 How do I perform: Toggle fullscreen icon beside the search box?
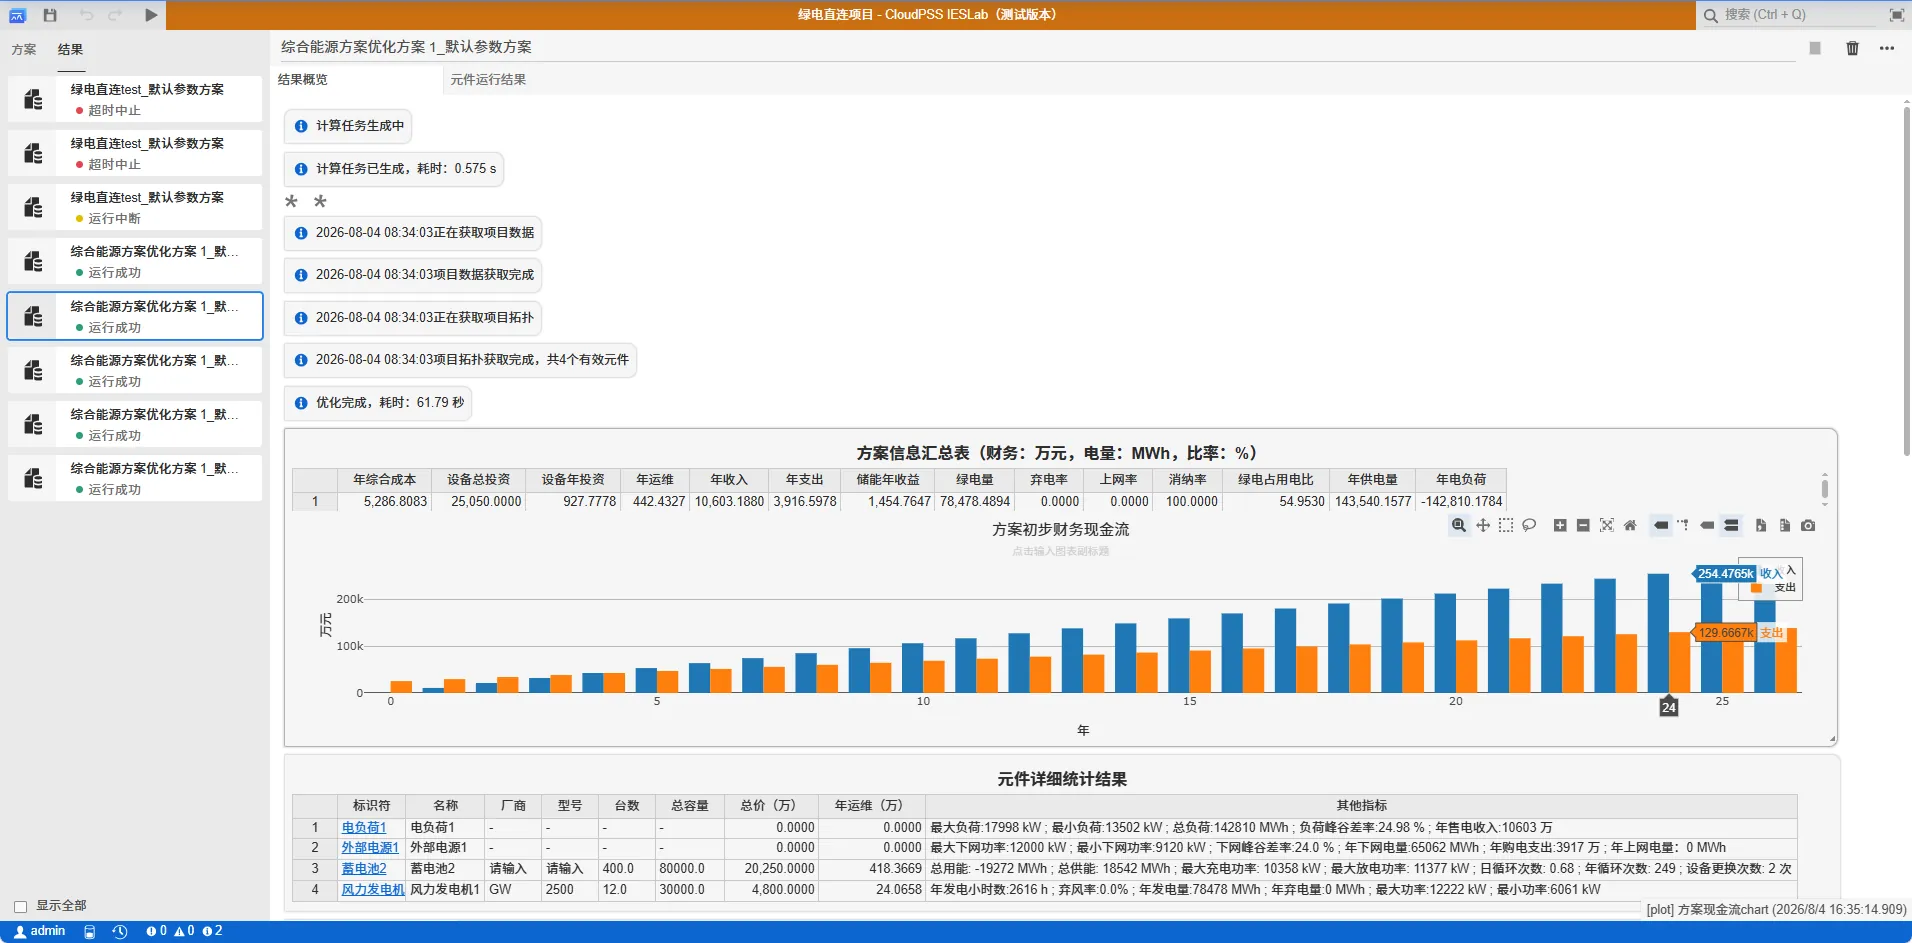[x=1896, y=15]
